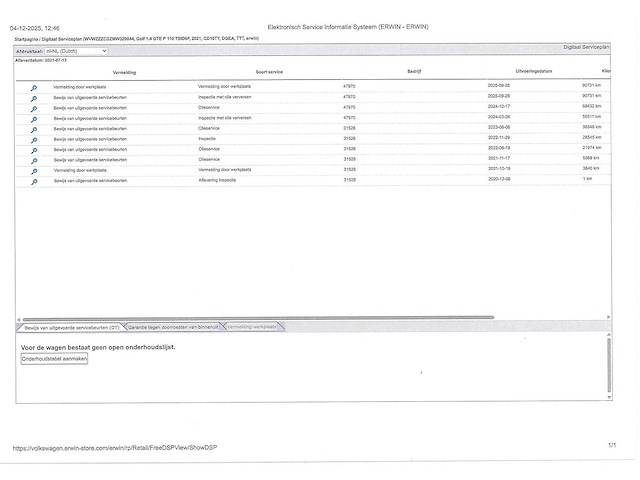The height and width of the screenshot is (480, 640).
Task: Click magnifier for Olieservice 2021-11-17 row
Action: click(33, 160)
